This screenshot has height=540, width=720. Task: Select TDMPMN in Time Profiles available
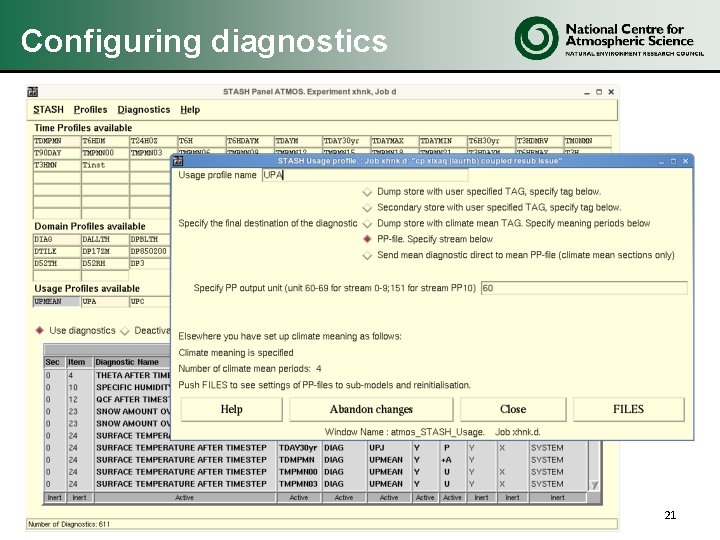click(x=56, y=141)
